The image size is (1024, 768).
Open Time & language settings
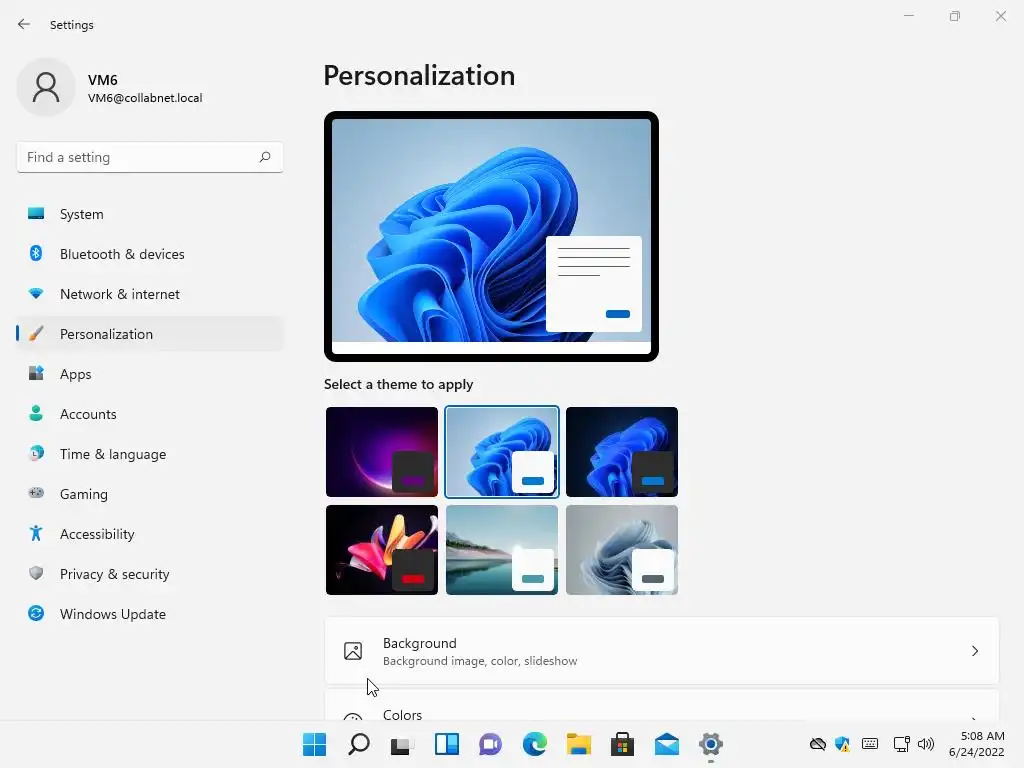(x=150, y=454)
